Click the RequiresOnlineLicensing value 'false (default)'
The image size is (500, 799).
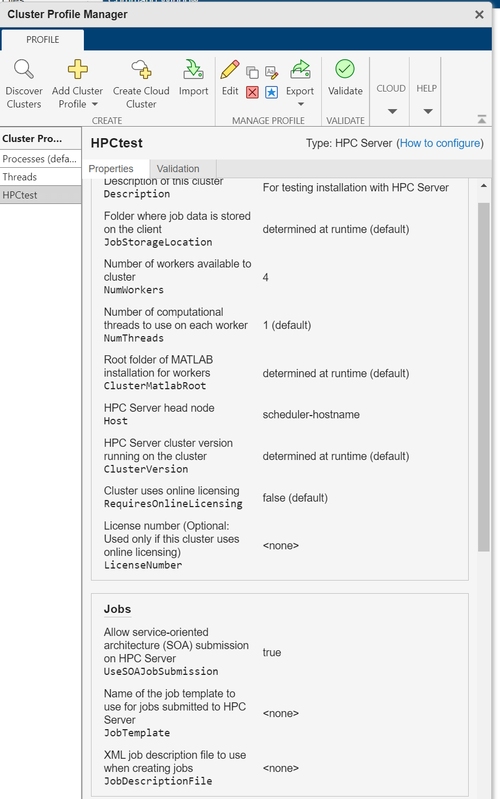pyautogui.click(x=295, y=498)
